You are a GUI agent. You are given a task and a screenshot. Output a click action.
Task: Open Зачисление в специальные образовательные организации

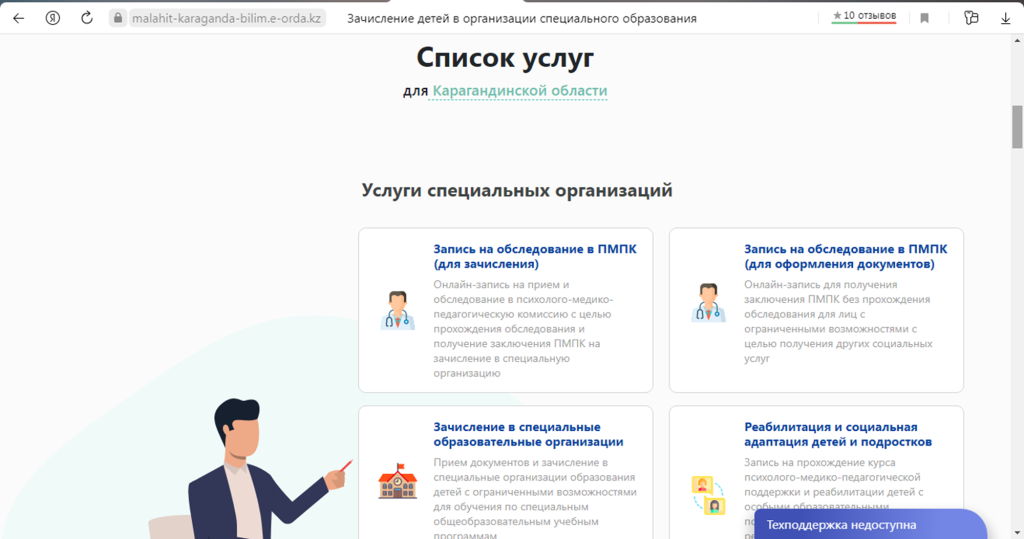[x=528, y=434]
